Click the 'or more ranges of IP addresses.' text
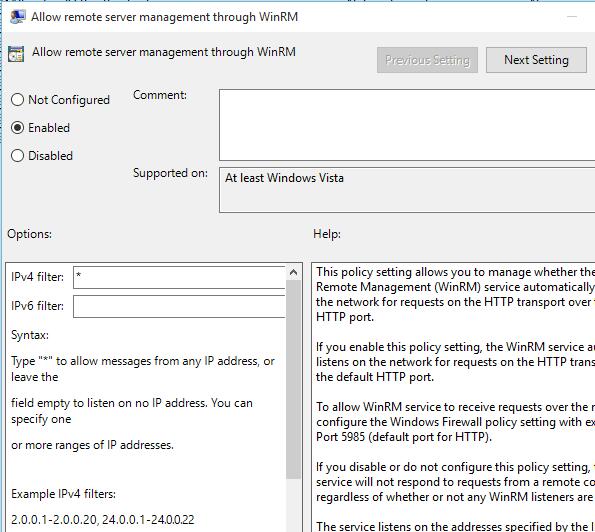This screenshot has height=532, width=595. point(92,445)
